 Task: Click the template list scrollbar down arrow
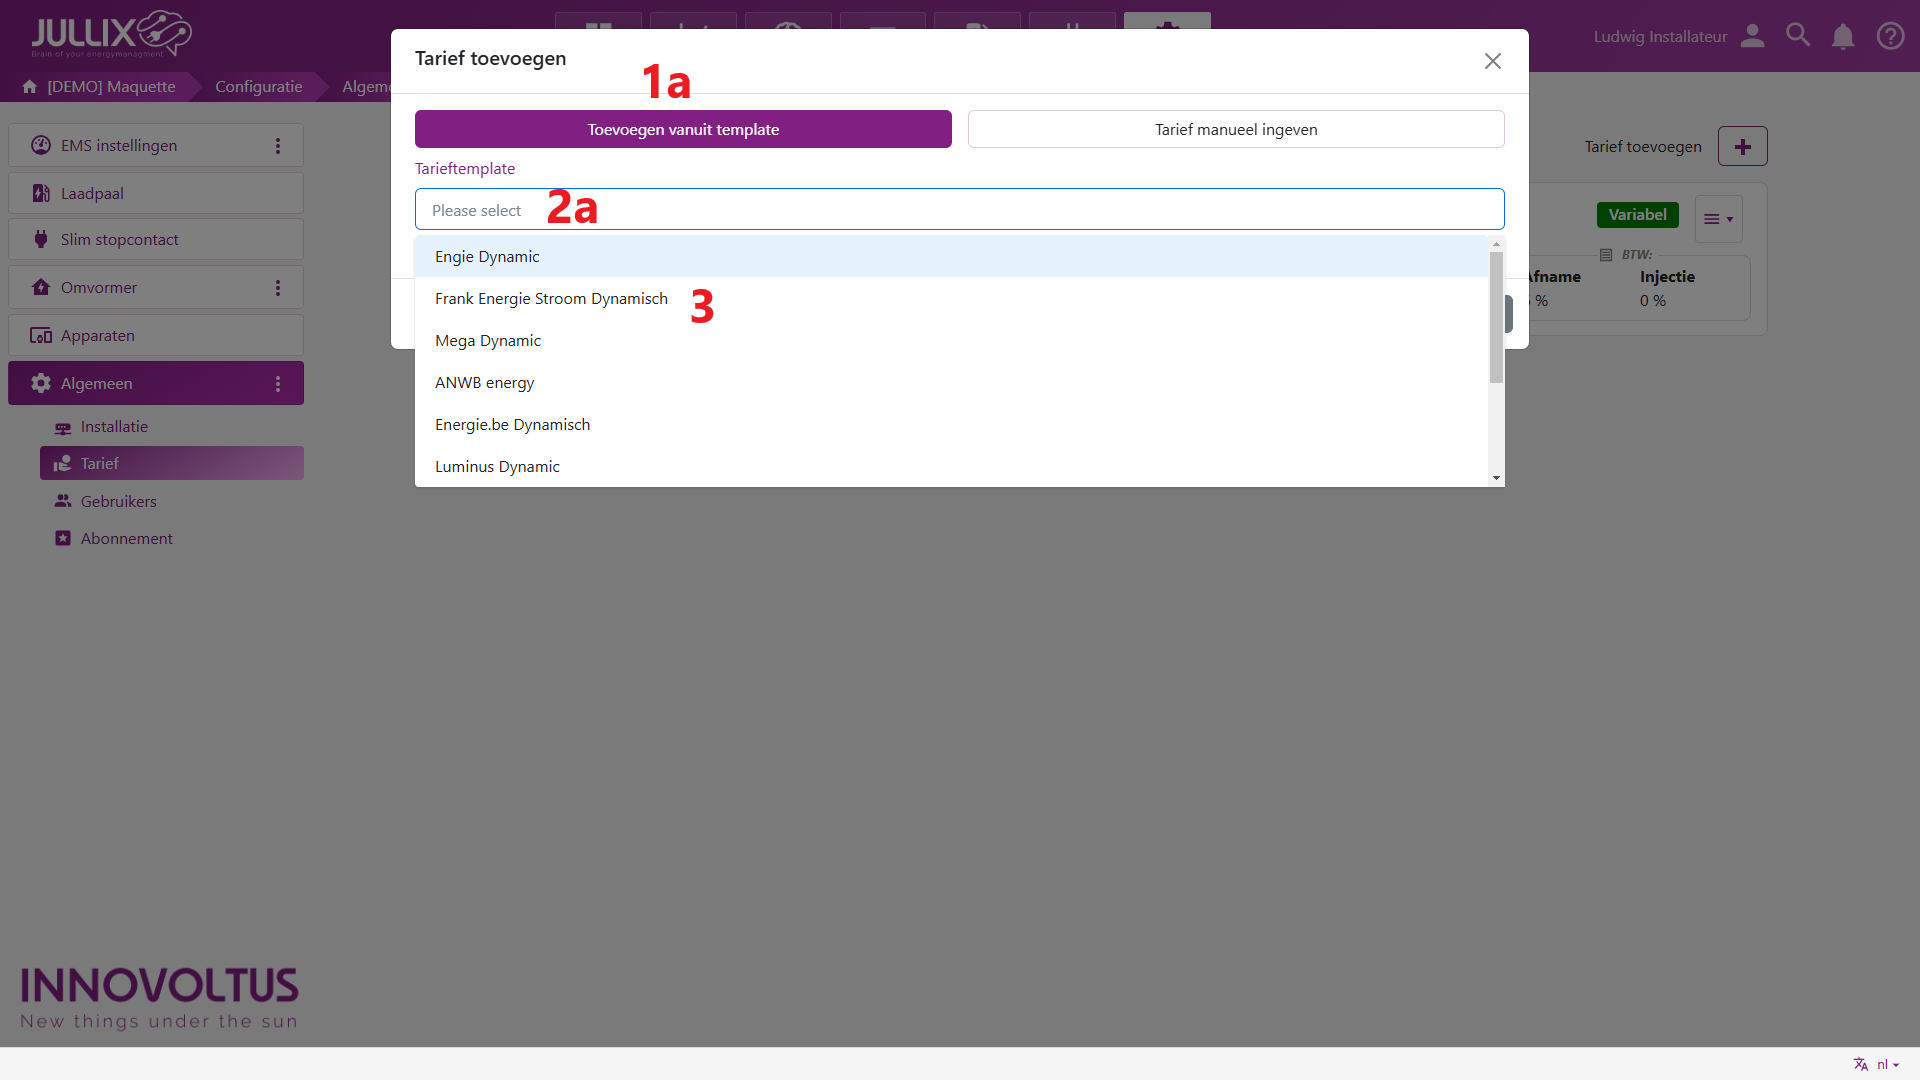[1496, 478]
